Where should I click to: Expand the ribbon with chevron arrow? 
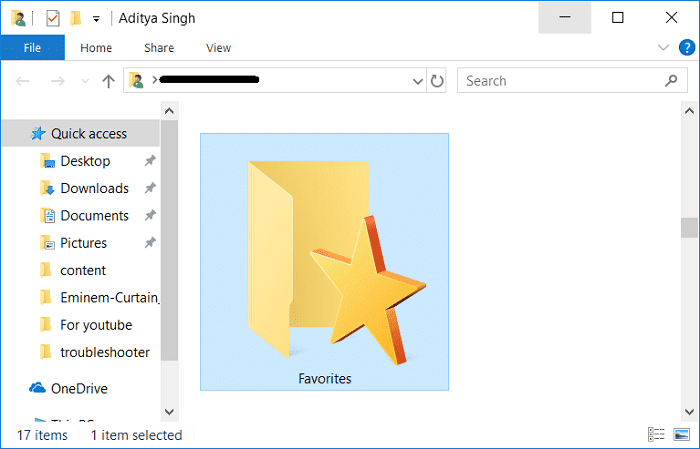click(x=663, y=47)
